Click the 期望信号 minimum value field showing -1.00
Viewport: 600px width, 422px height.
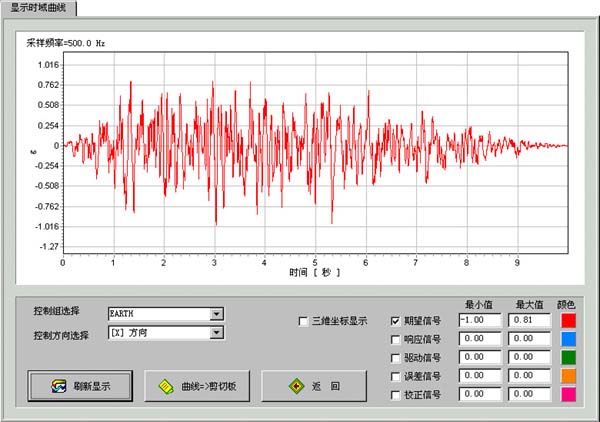coord(479,321)
